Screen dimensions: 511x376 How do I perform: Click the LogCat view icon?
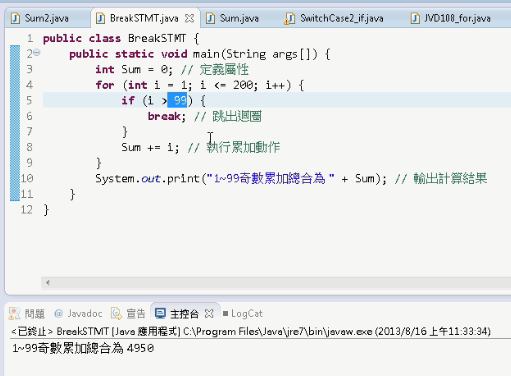coord(225,314)
